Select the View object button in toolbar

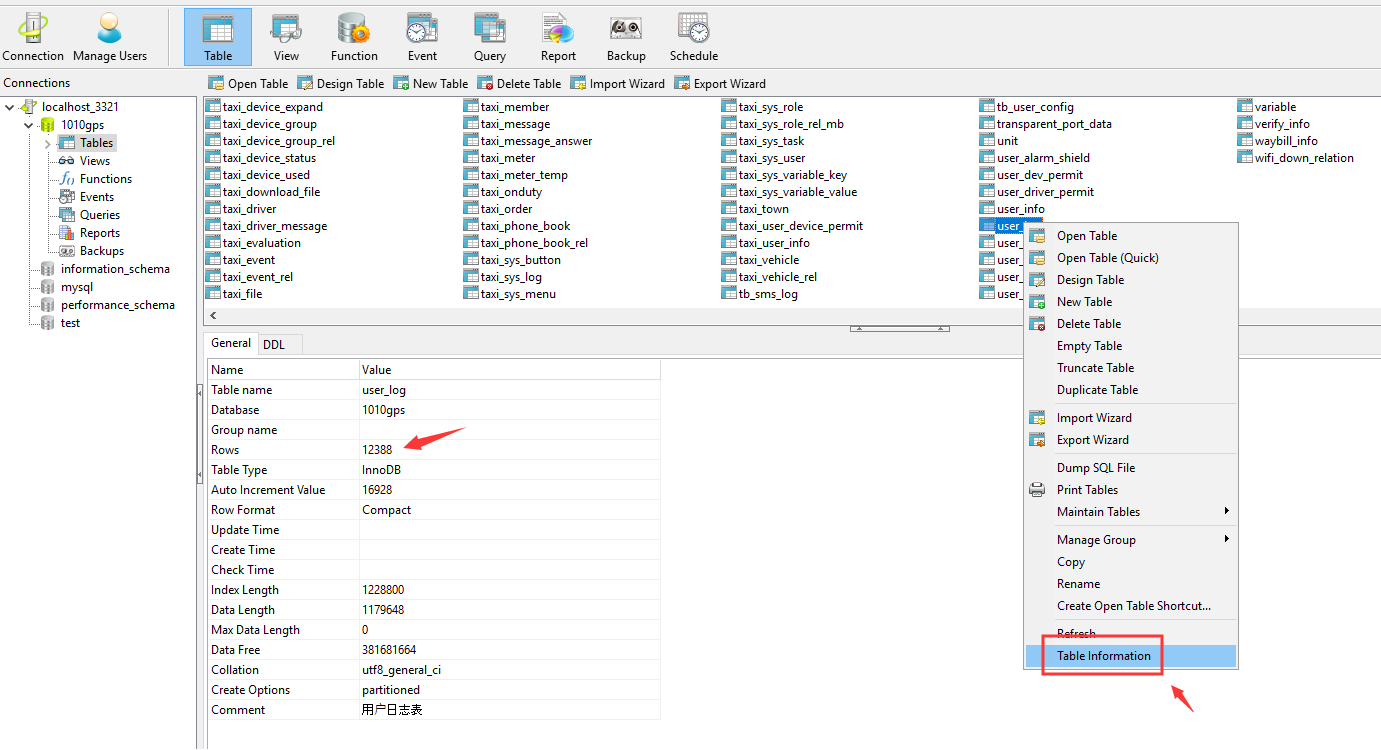pyautogui.click(x=286, y=38)
